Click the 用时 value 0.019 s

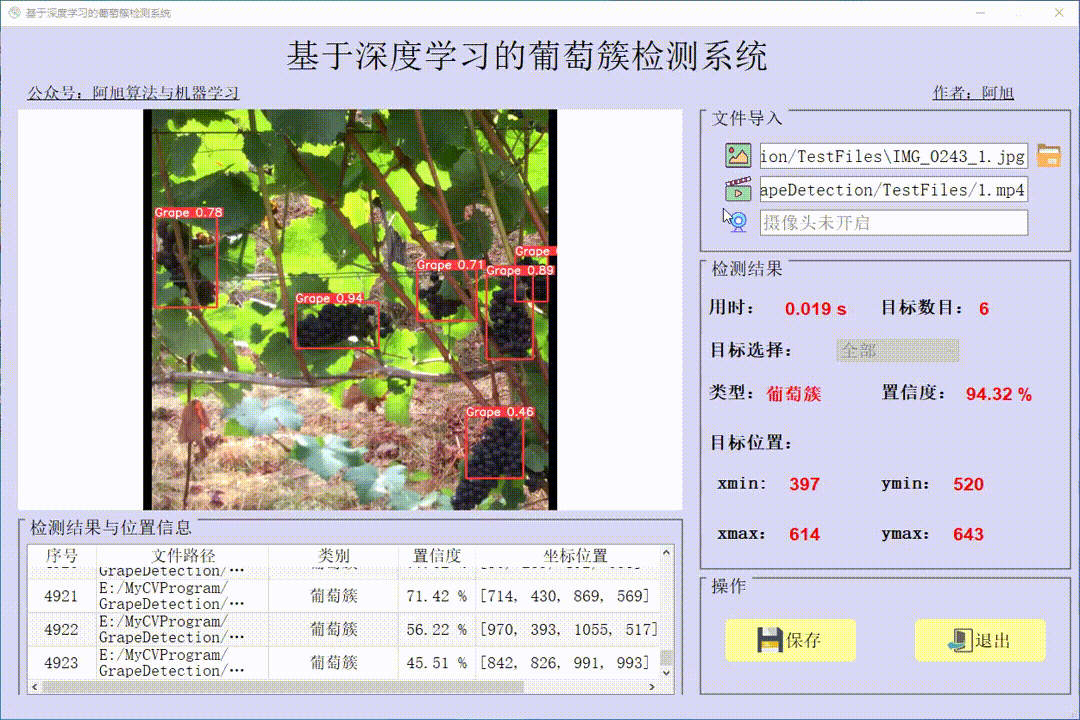point(816,309)
